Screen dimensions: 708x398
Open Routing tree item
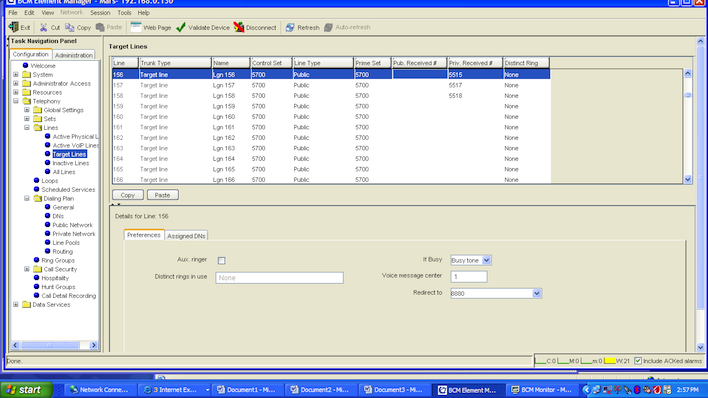coord(62,252)
